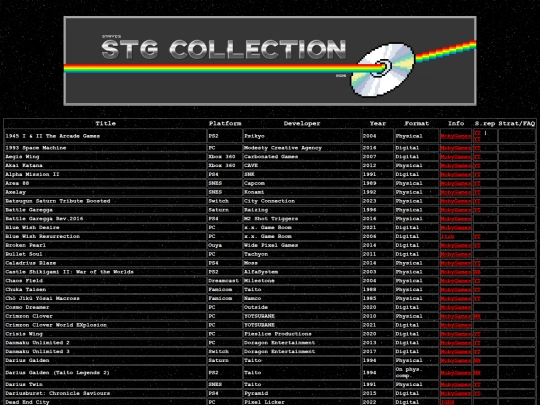Open Itch link for Blue Wish Resurrection
Image resolution: width=540 pixels, height=405 pixels.
[x=447, y=237]
